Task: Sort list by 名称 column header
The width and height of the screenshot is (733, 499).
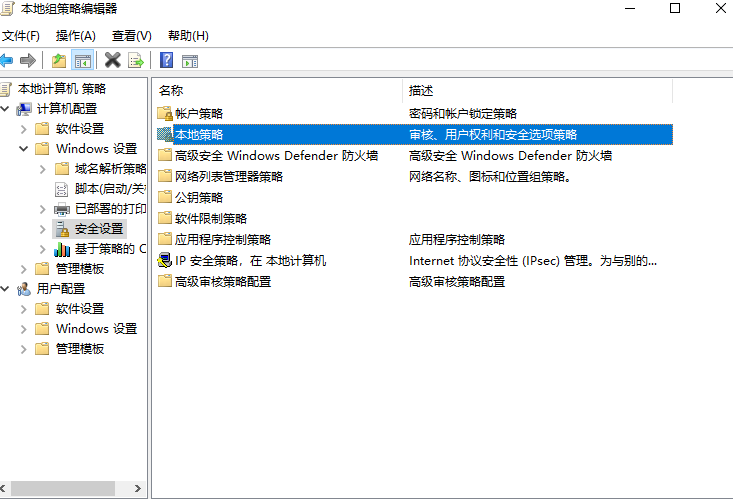Action: pos(277,90)
